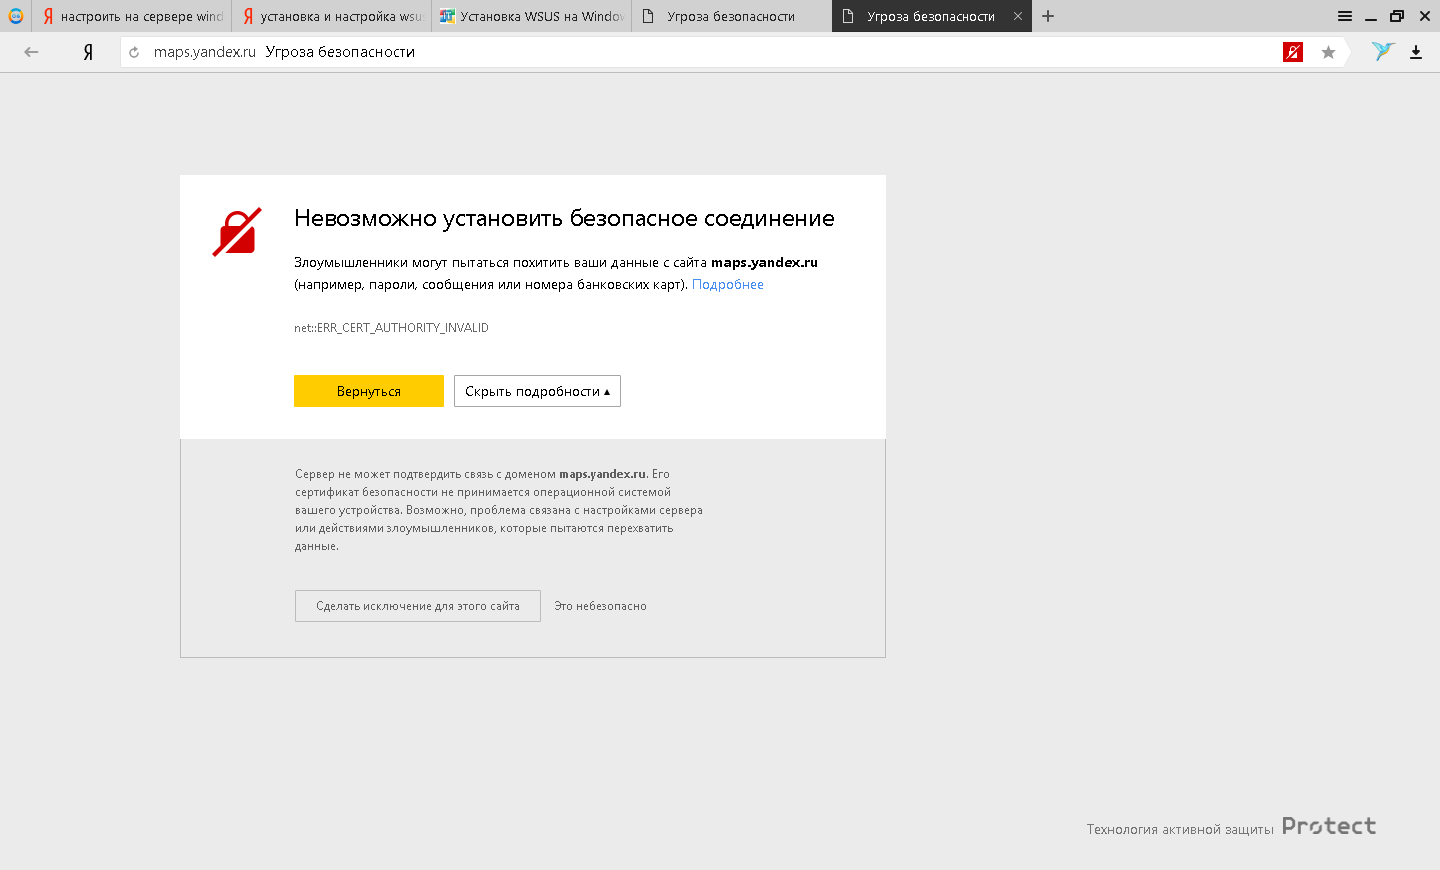Add a new tab with the plus button

click(x=1048, y=16)
